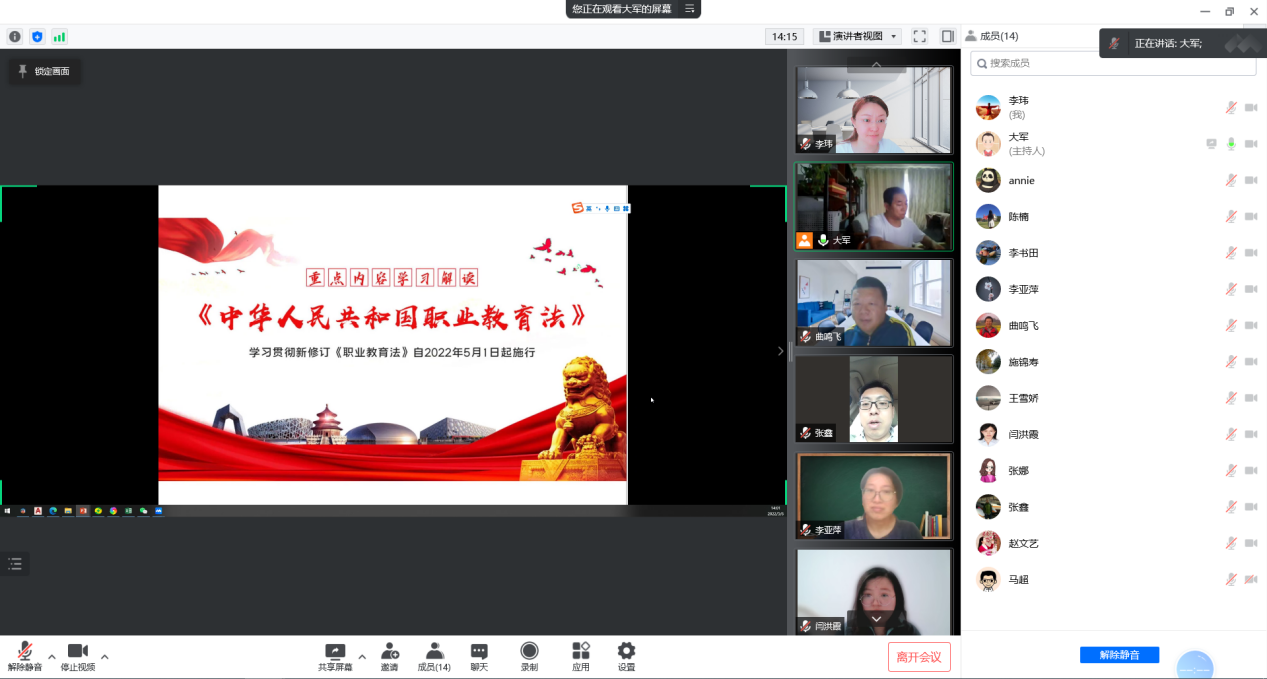1267x679 pixels.
Task: Open 设置 settings gear
Action: coord(626,656)
